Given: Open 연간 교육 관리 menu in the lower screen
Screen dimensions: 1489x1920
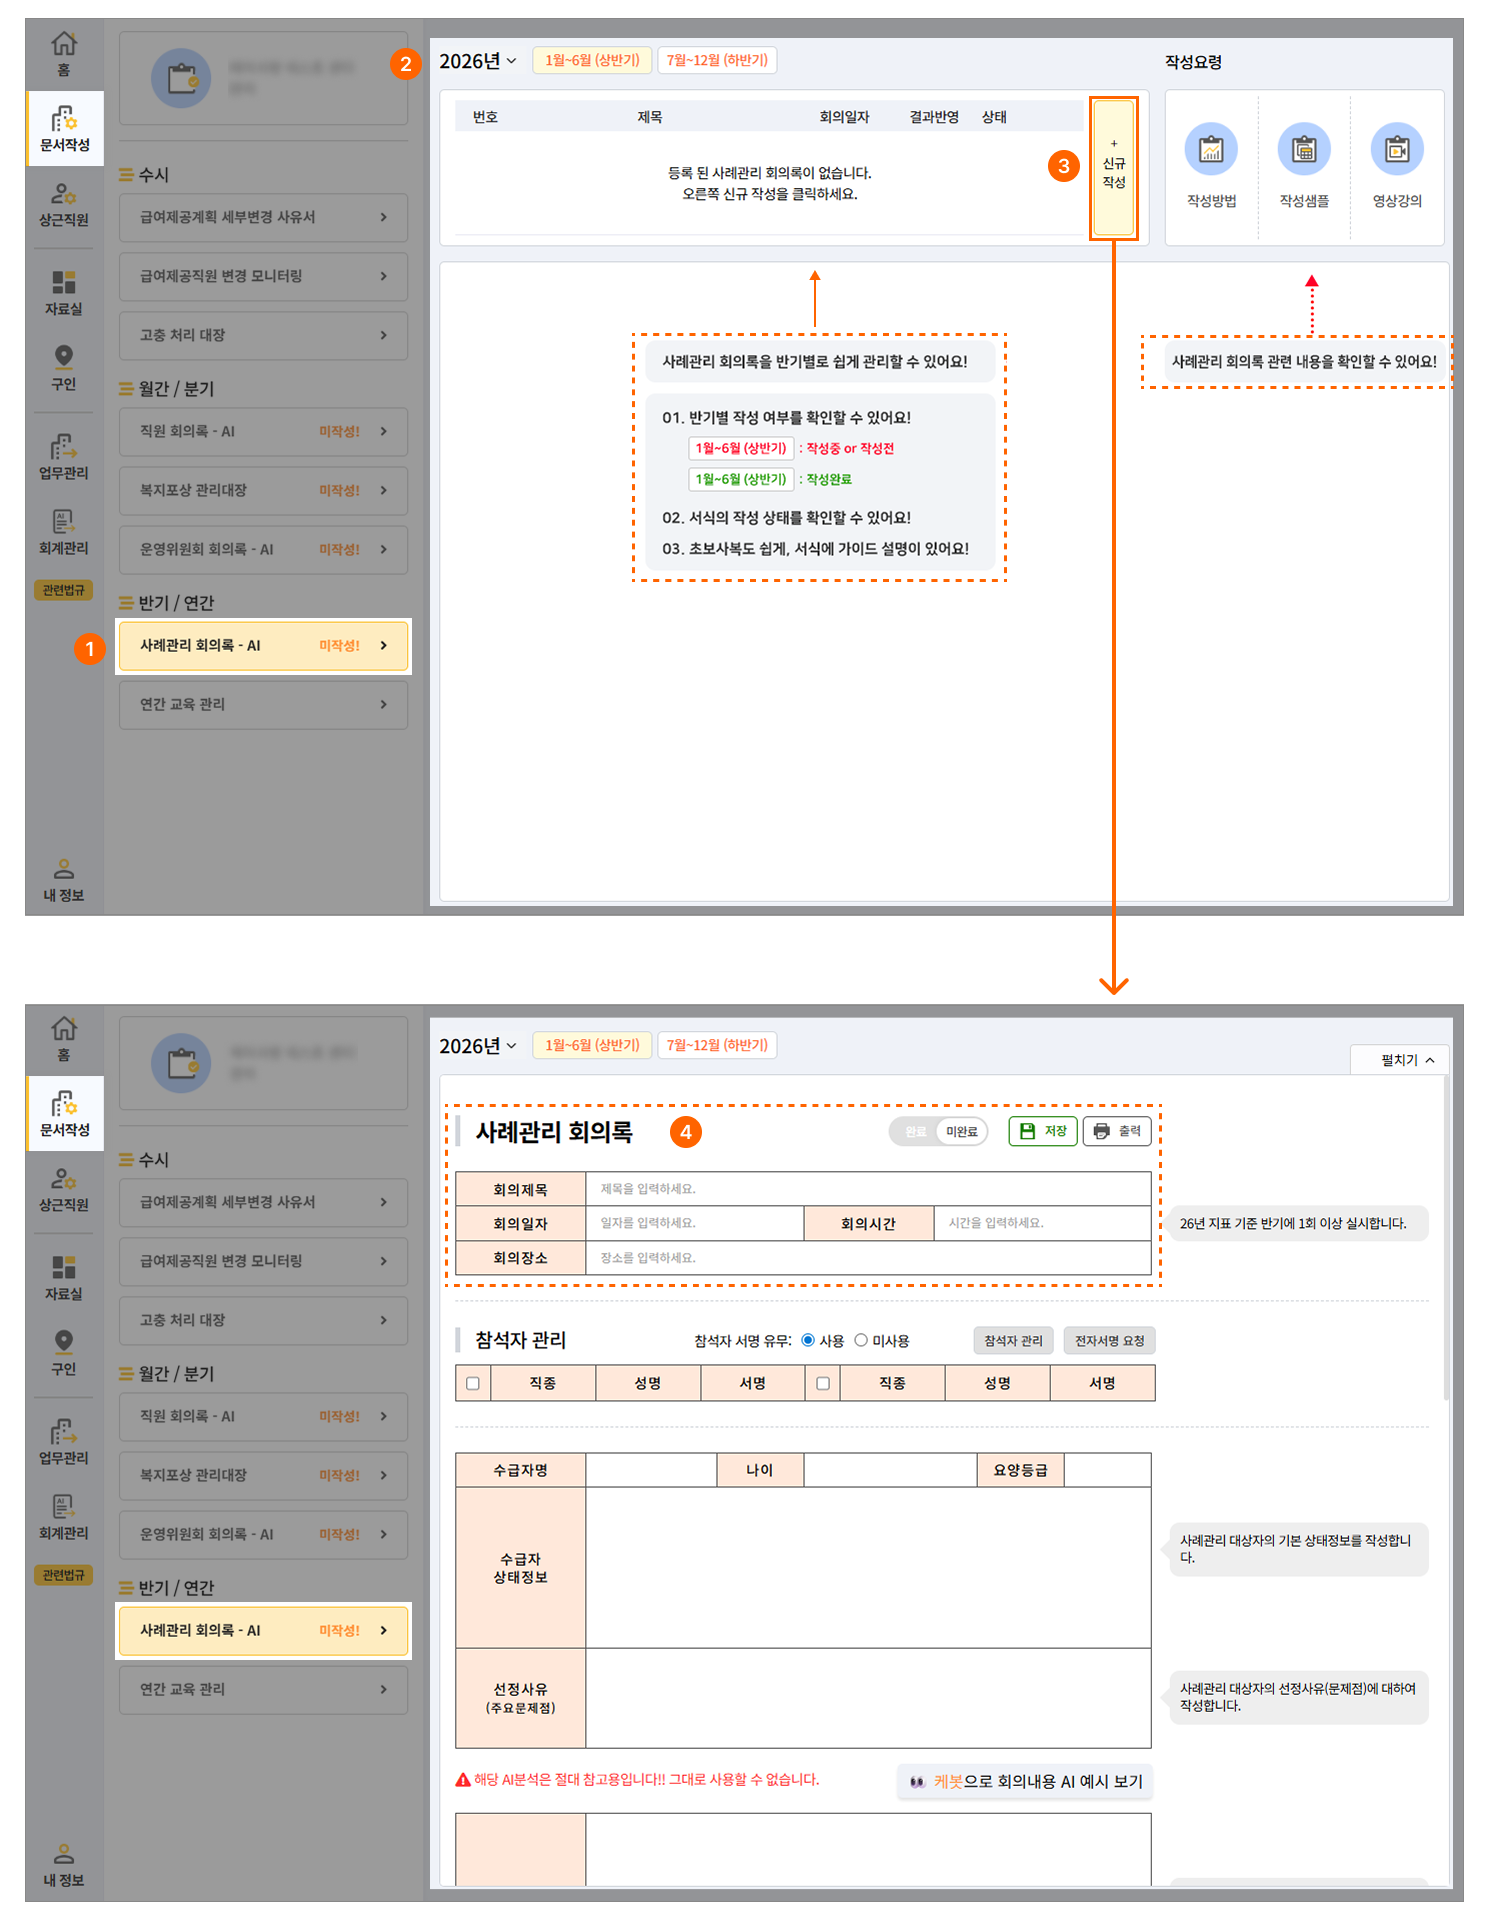Looking at the screenshot, I should click(263, 1689).
